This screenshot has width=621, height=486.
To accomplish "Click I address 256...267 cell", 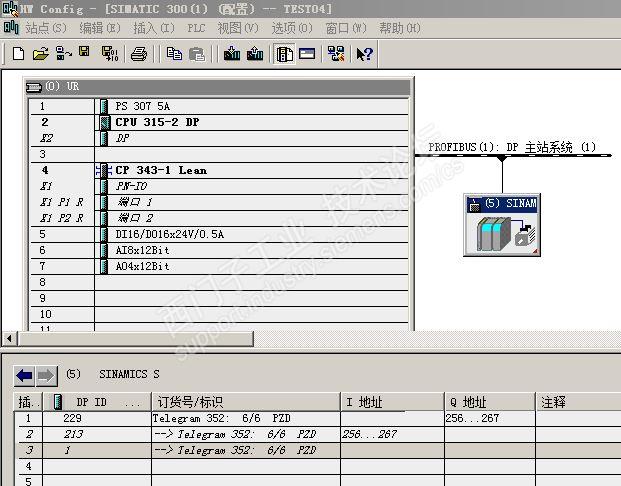I will (392, 435).
